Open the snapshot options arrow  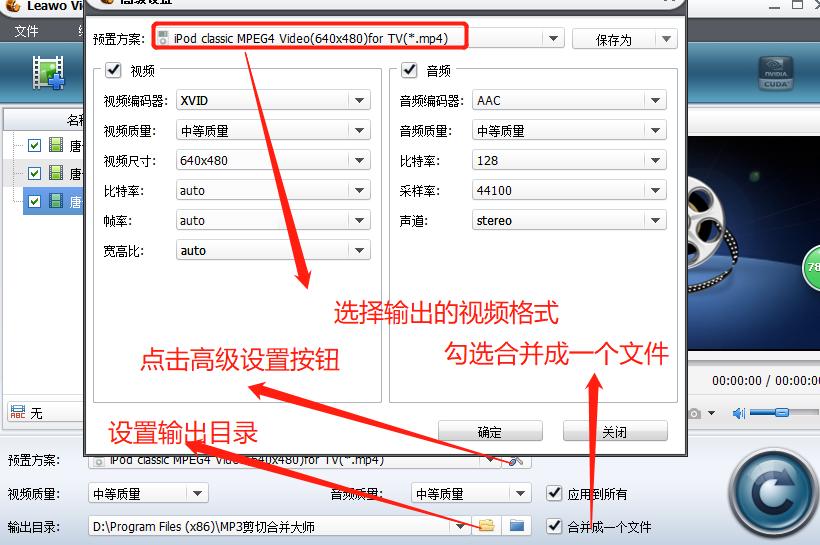point(711,413)
